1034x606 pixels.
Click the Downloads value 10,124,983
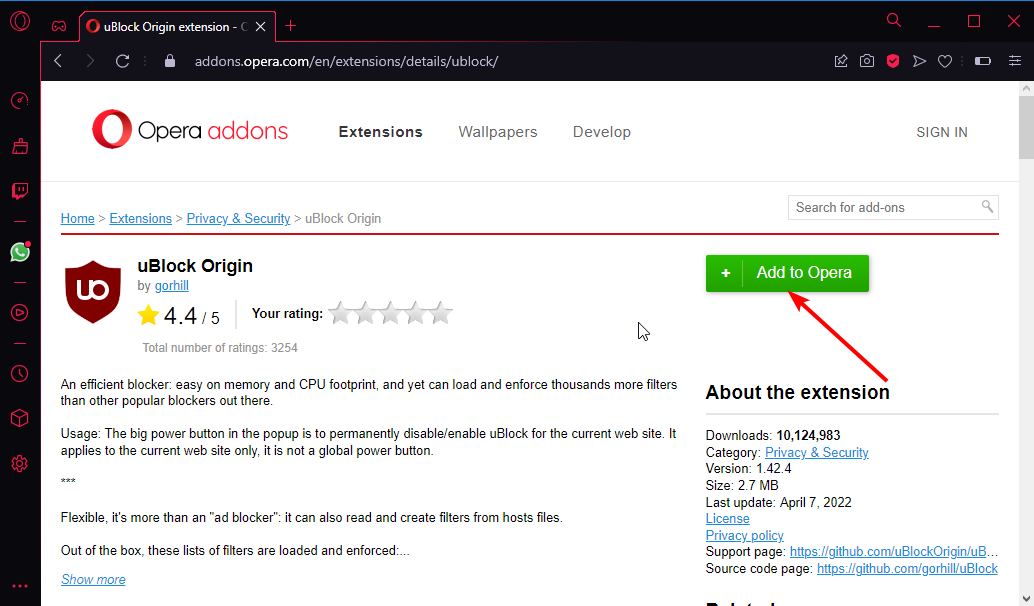[x=808, y=435]
